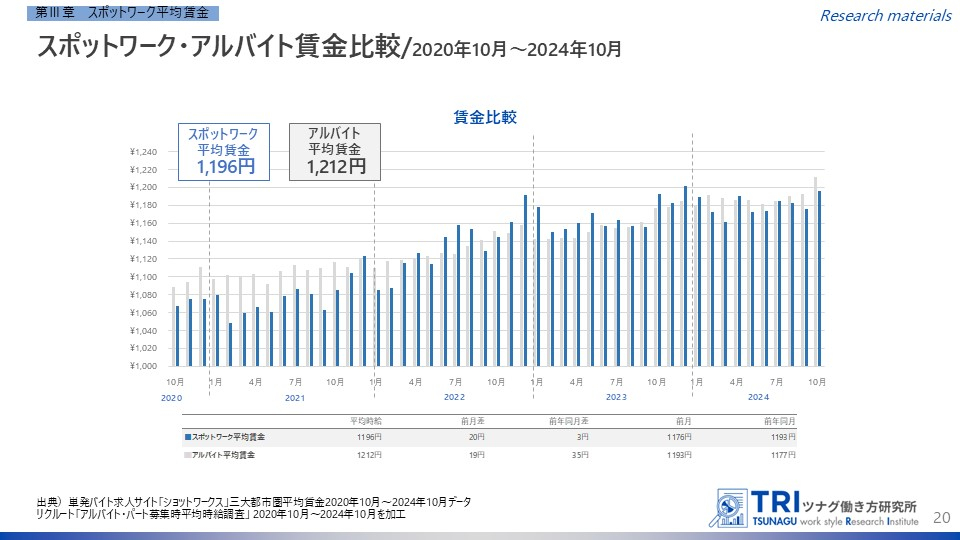The height and width of the screenshot is (540, 960).
Task: Click the gray アルバイト legend square
Action: [x=187, y=455]
